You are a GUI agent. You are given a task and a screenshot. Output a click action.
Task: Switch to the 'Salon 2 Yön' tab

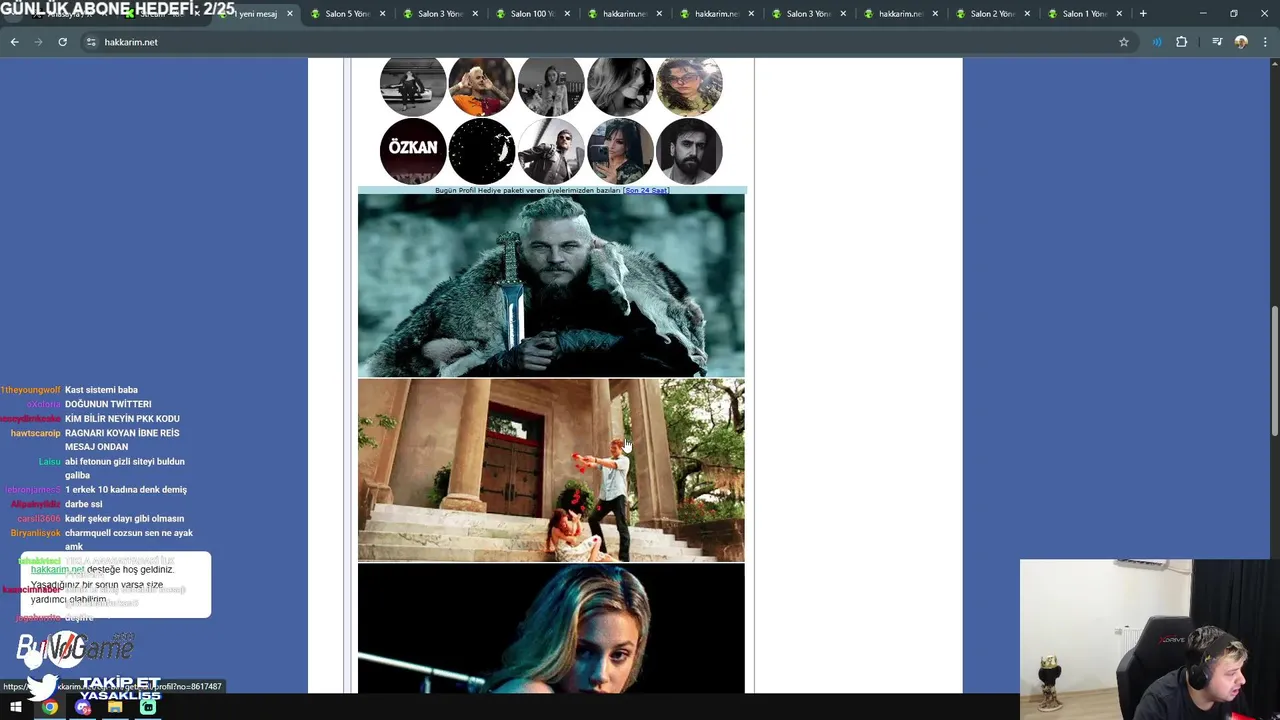(991, 14)
